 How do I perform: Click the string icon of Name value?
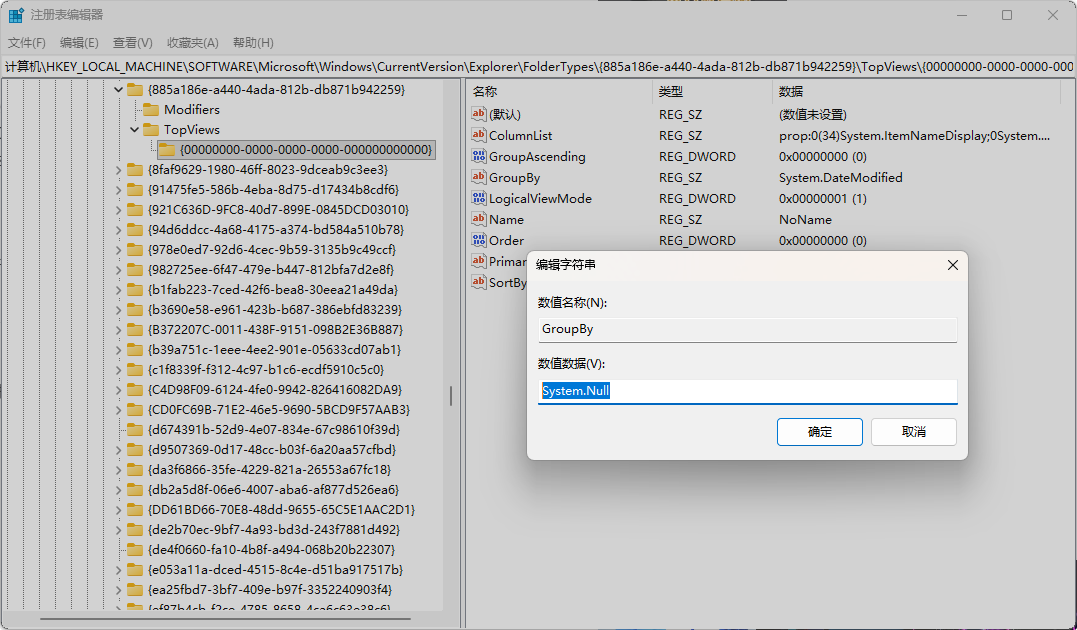(479, 219)
